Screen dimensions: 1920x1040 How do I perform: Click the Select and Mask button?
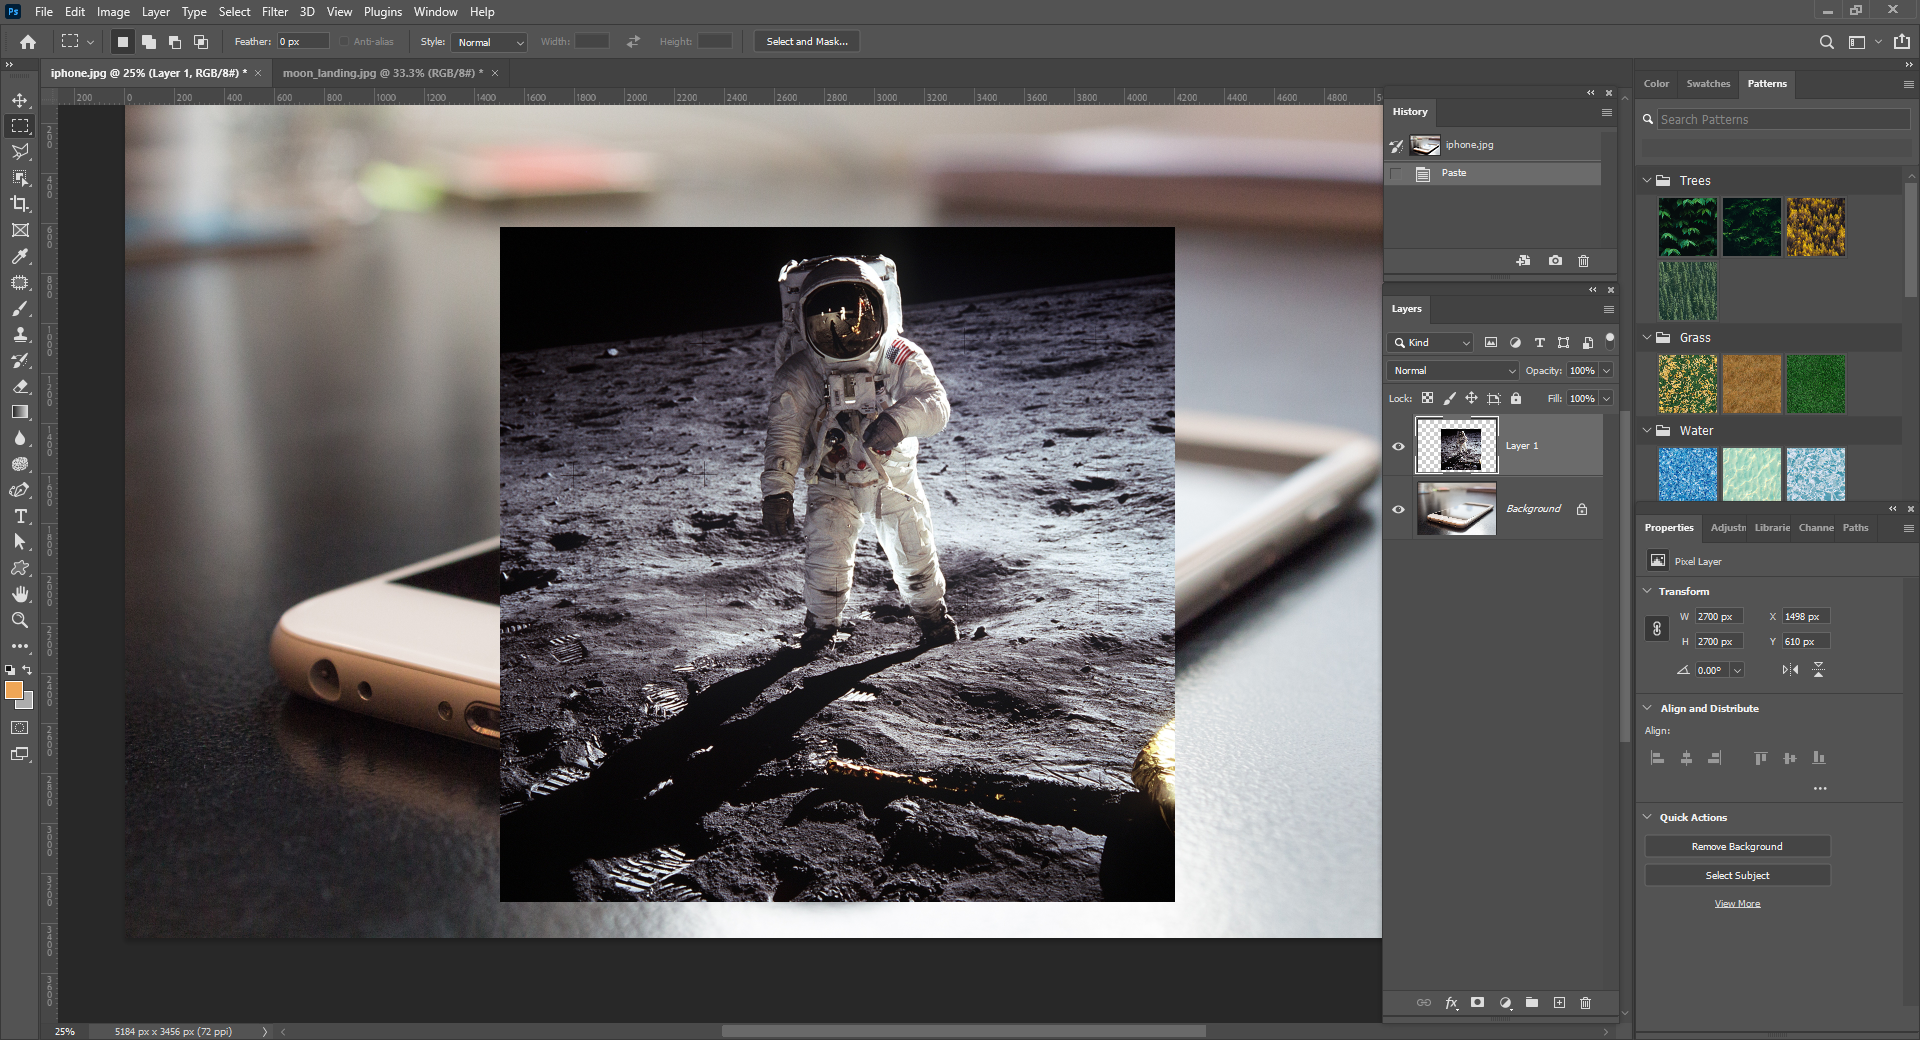coord(807,42)
